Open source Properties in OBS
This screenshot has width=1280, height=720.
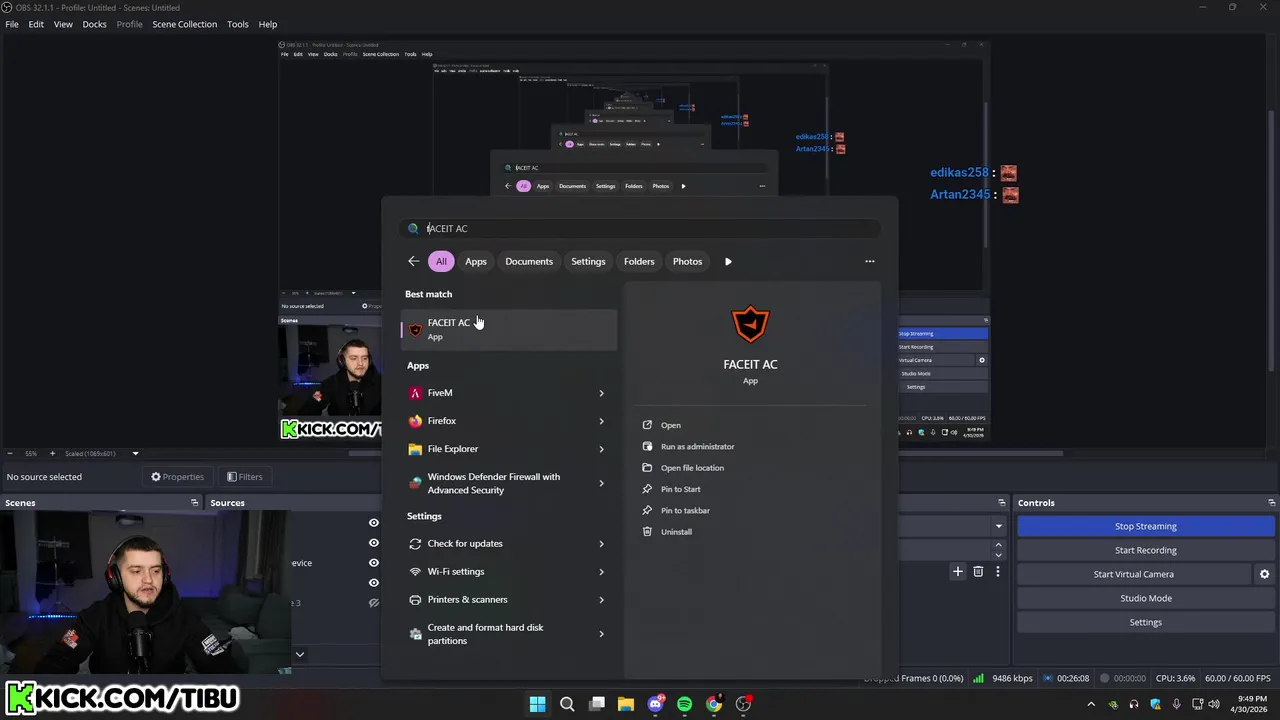pyautogui.click(x=177, y=477)
